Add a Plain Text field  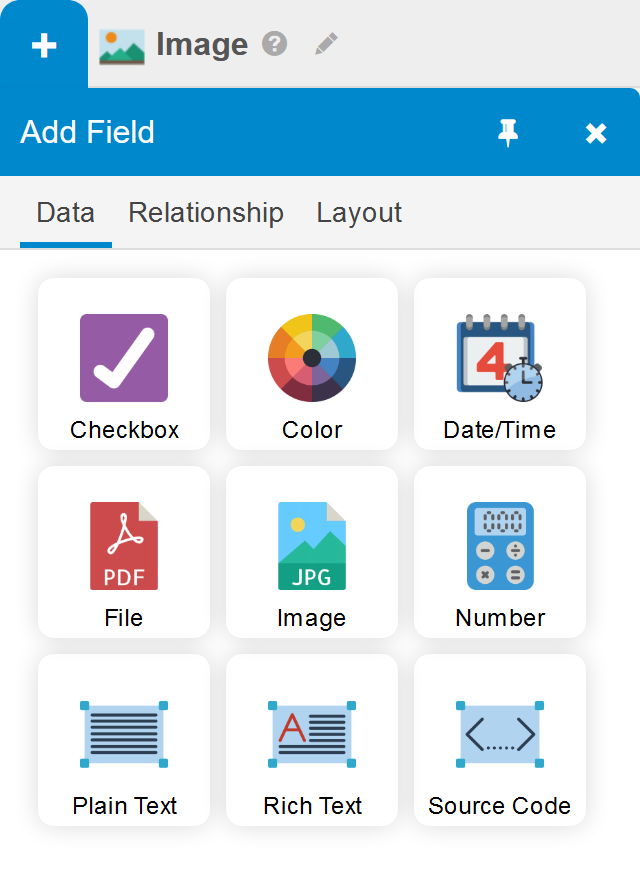124,740
